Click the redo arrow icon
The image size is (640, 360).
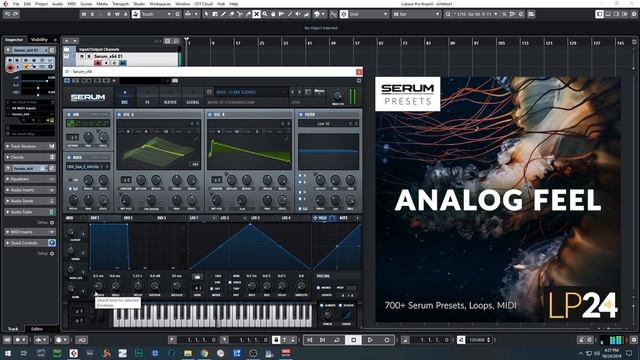click(x=16, y=14)
